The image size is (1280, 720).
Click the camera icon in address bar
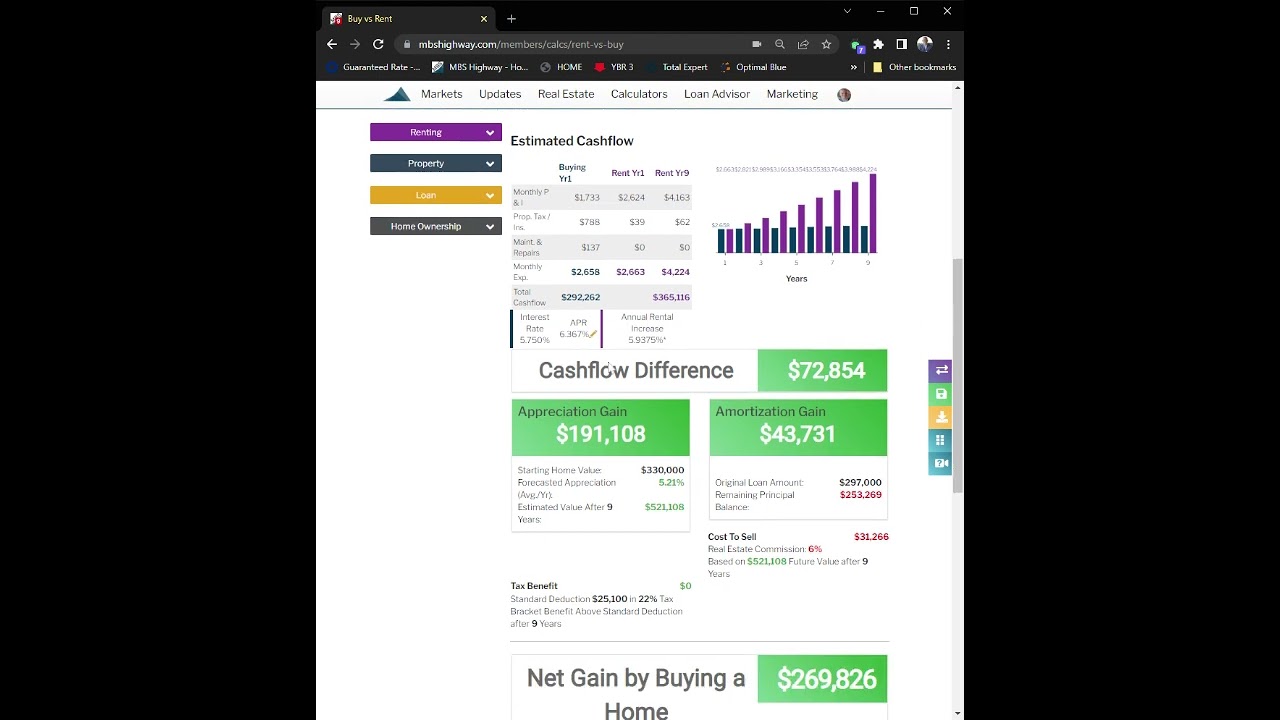(x=757, y=44)
